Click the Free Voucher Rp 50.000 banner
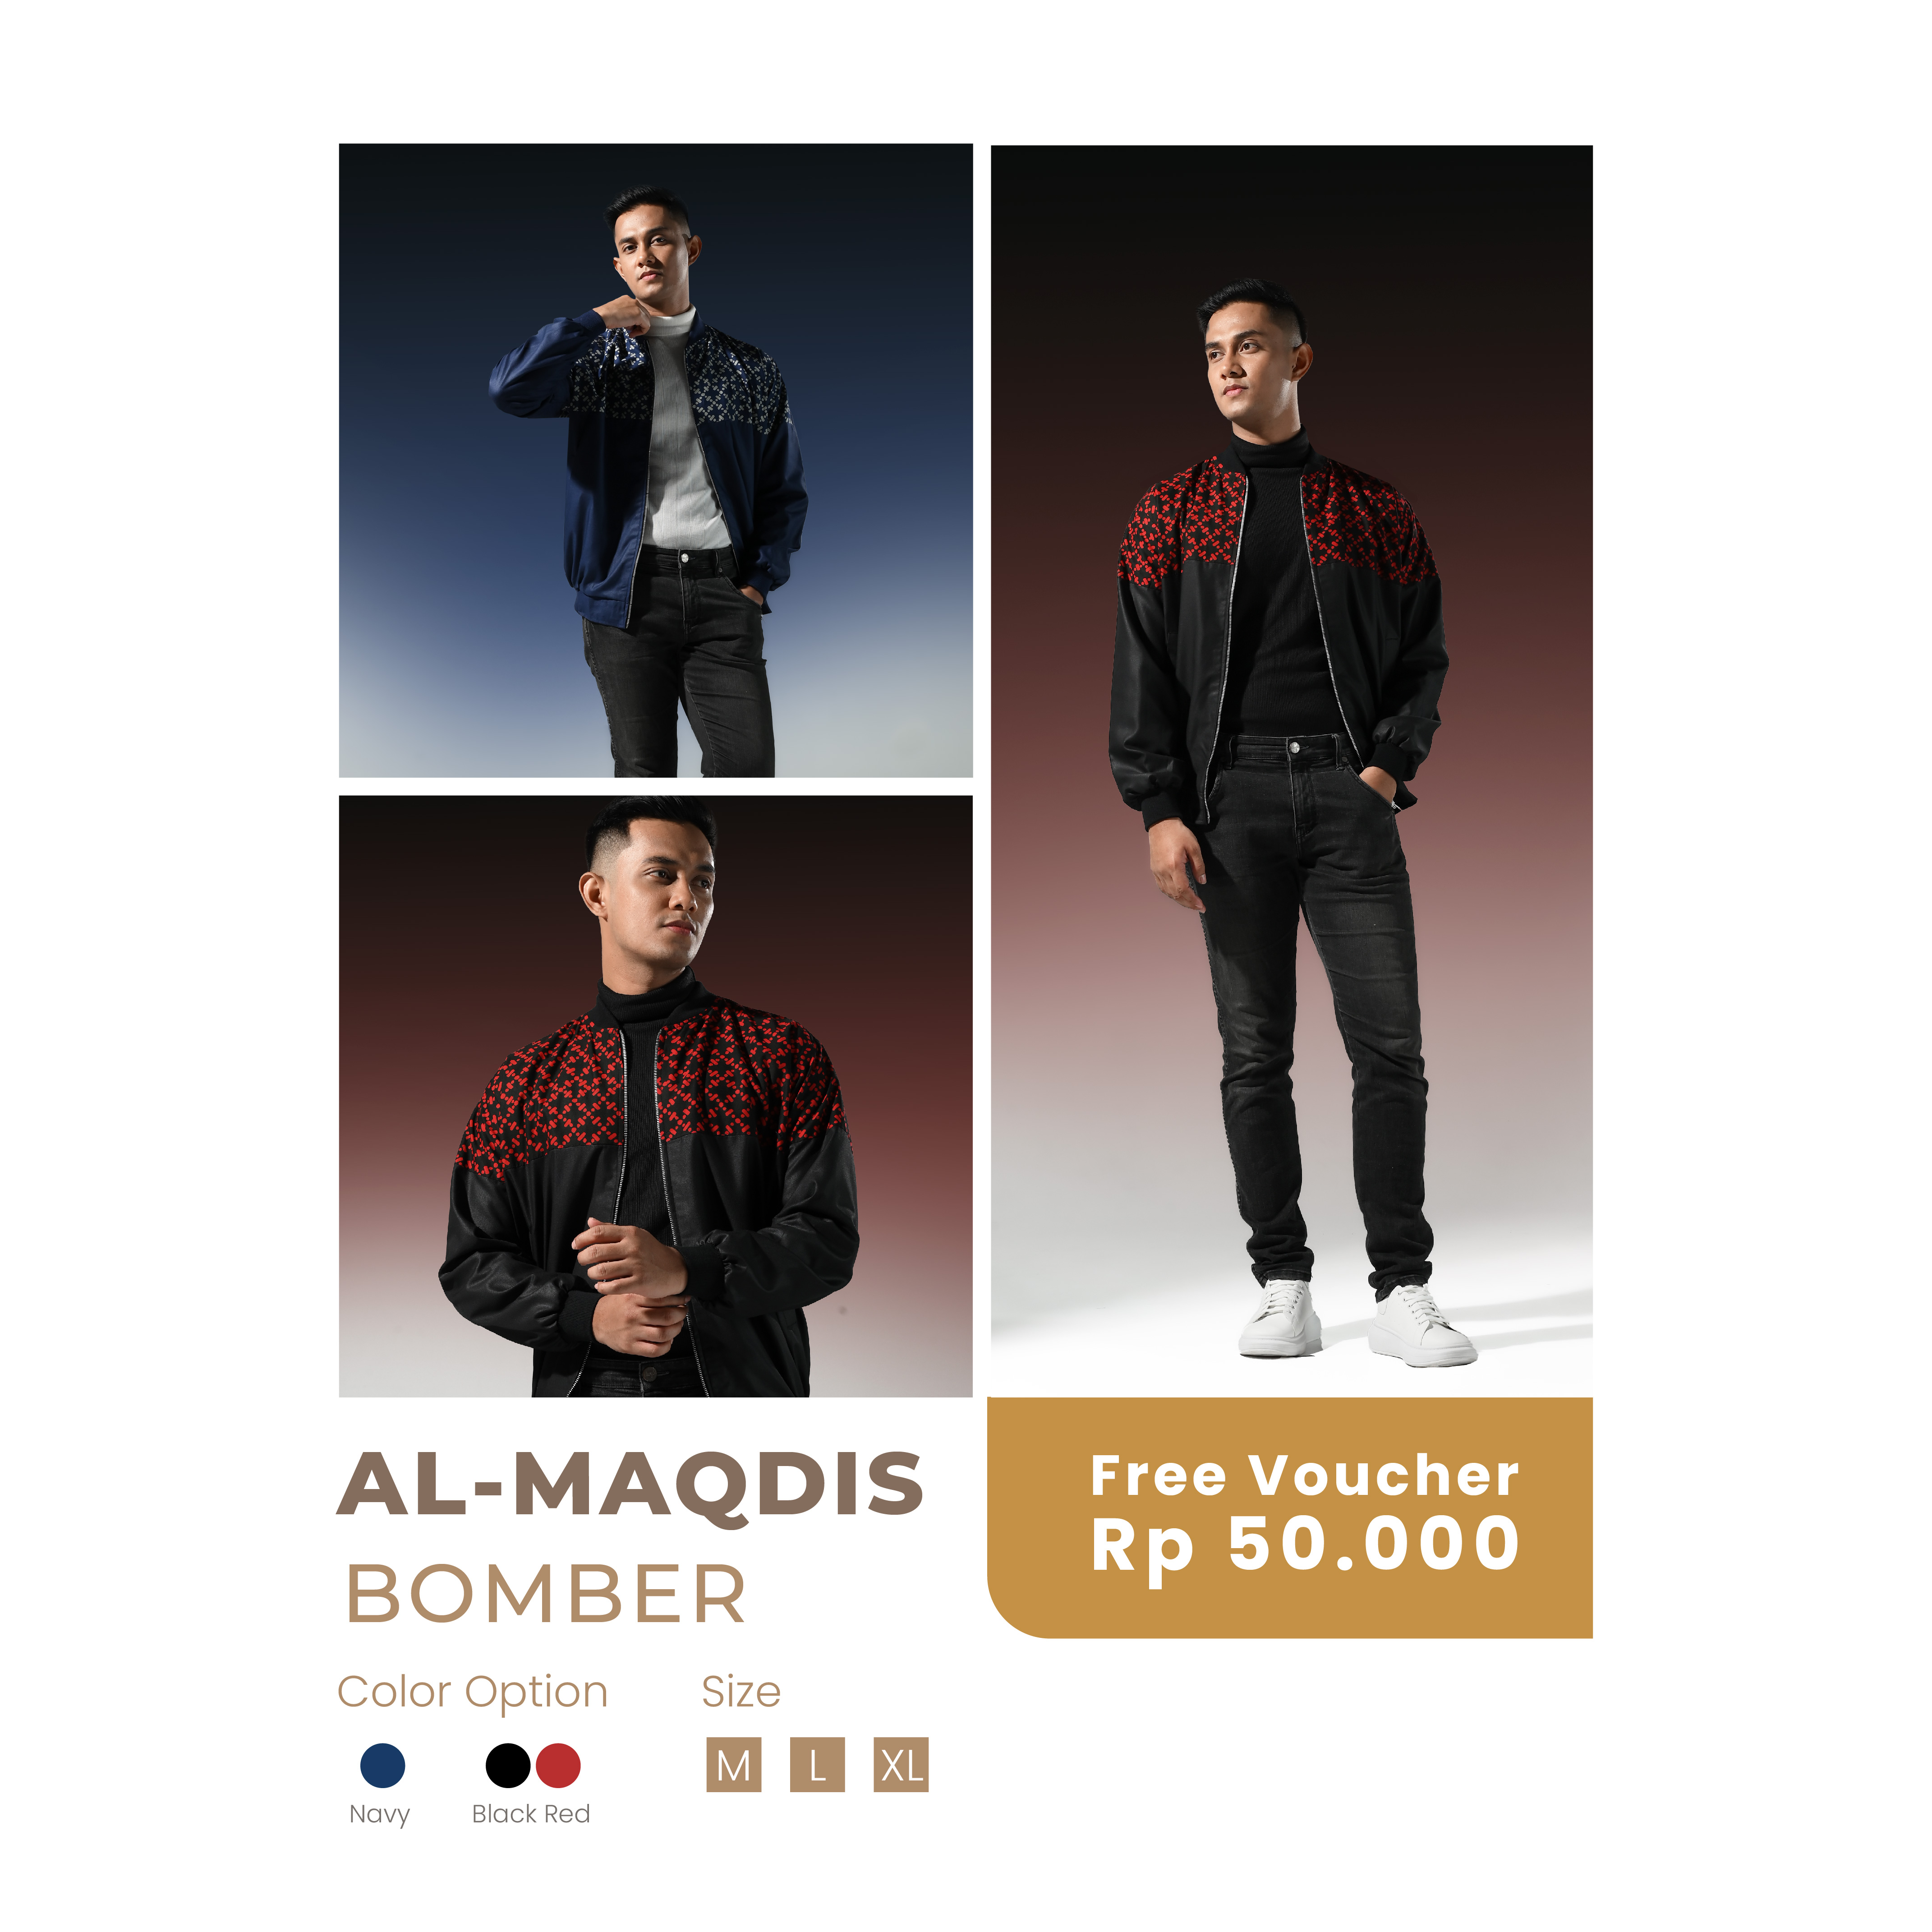Viewport: 1932px width, 1932px height. click(x=1290, y=1517)
